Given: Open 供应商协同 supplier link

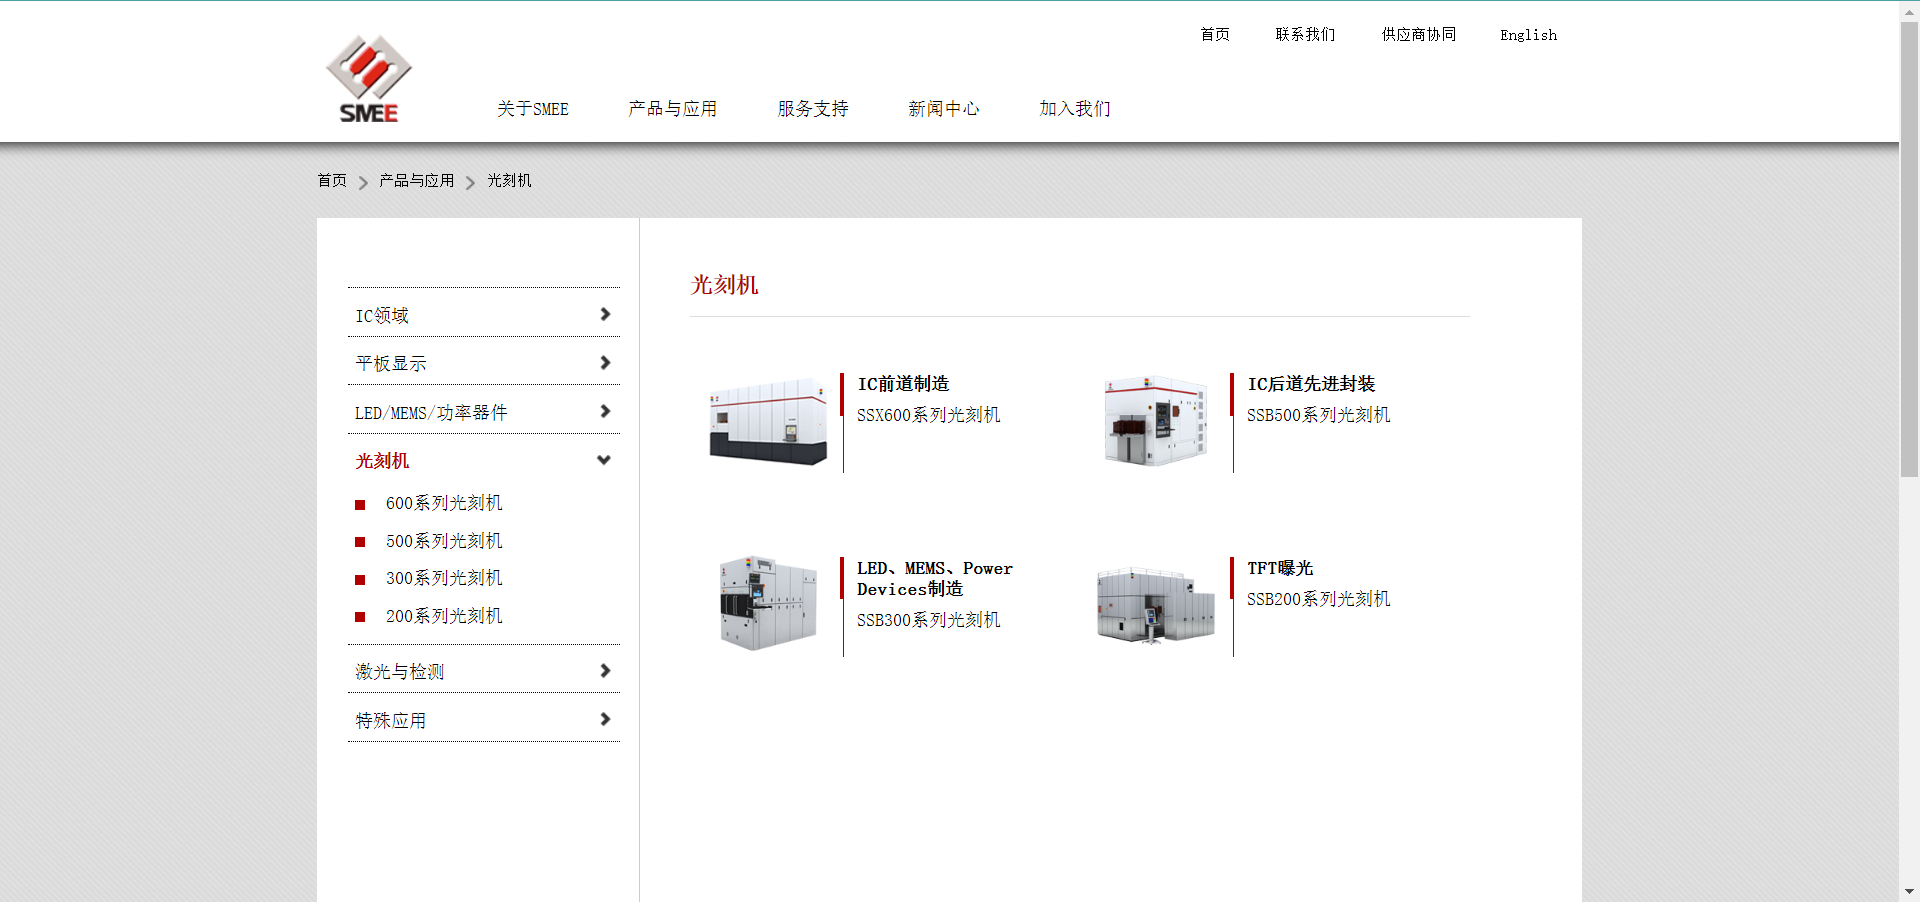Looking at the screenshot, I should [1419, 35].
